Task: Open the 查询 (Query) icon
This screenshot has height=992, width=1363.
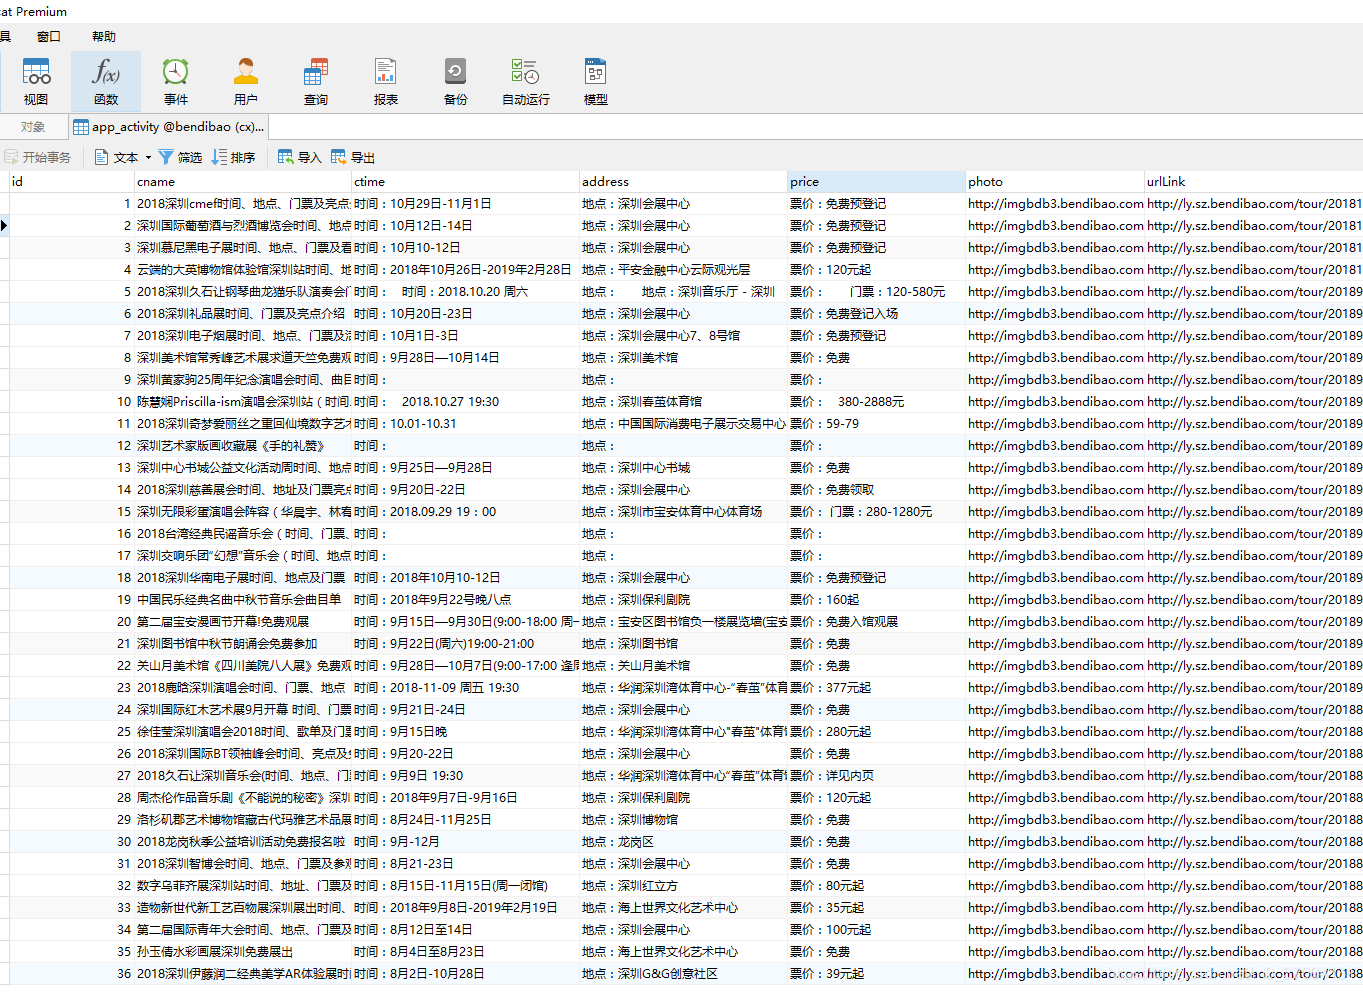Action: [316, 81]
